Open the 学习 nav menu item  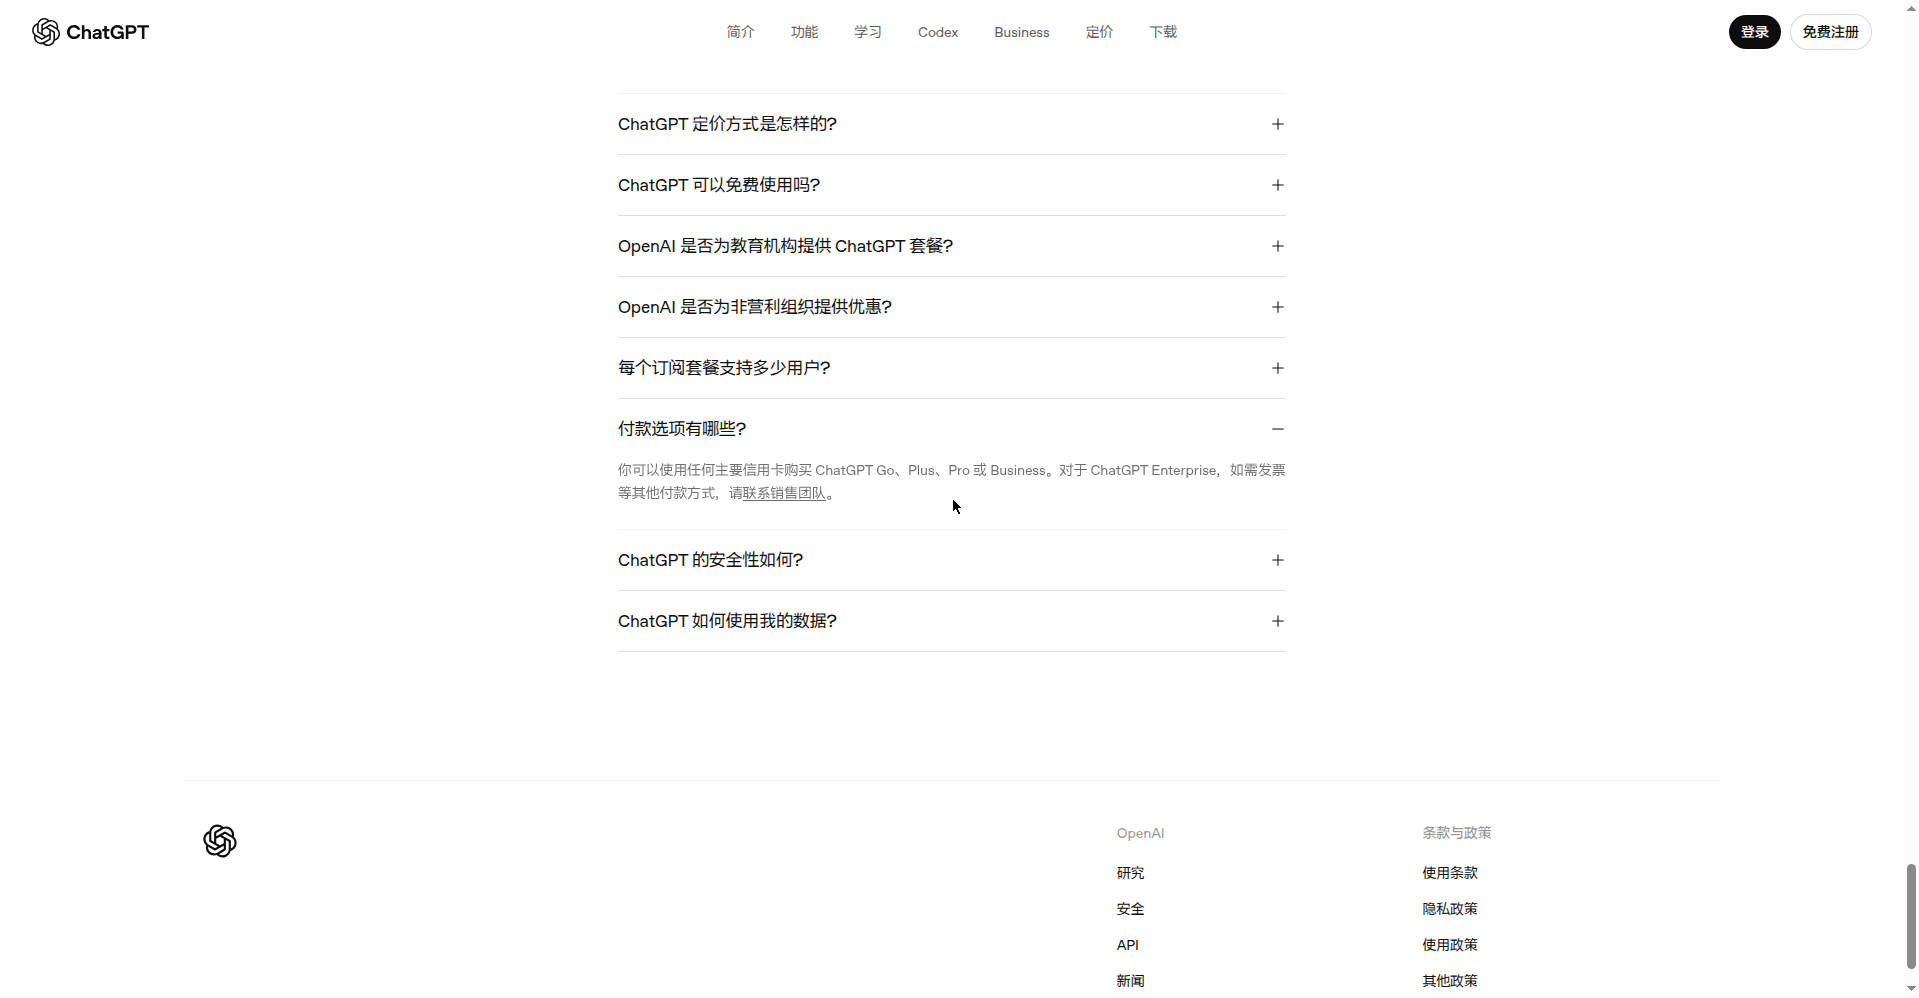tap(868, 32)
